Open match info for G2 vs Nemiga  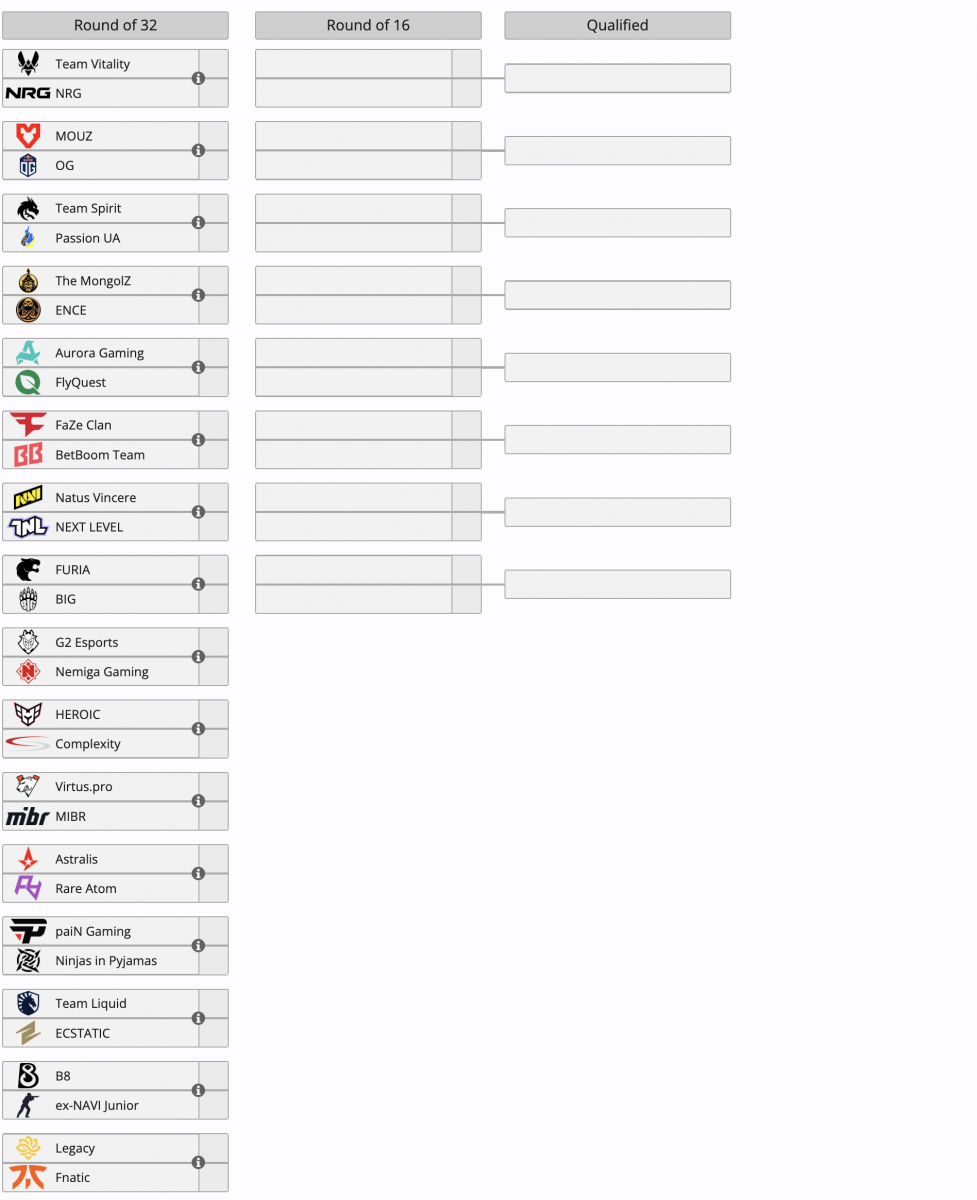click(x=198, y=657)
